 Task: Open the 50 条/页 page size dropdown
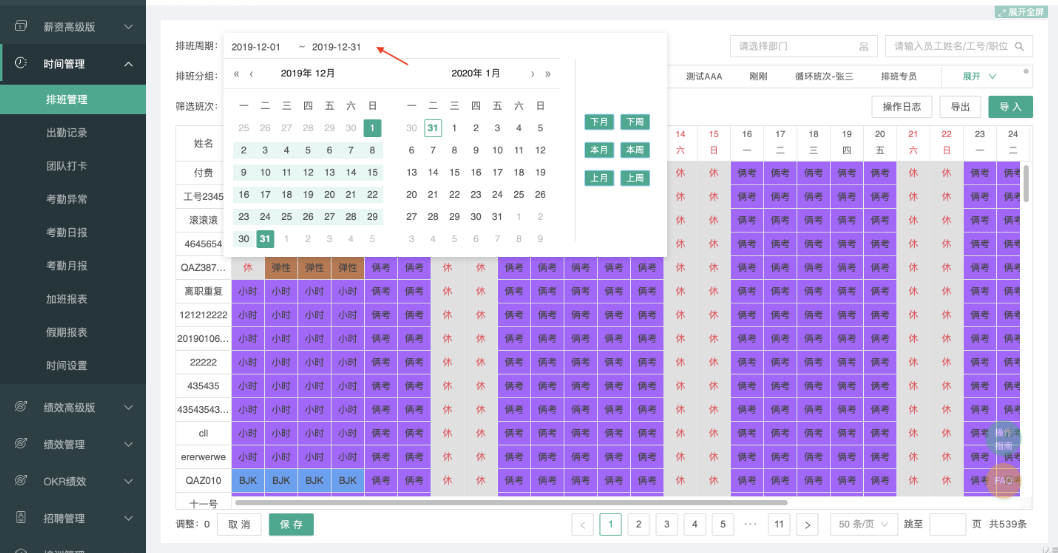[x=864, y=524]
